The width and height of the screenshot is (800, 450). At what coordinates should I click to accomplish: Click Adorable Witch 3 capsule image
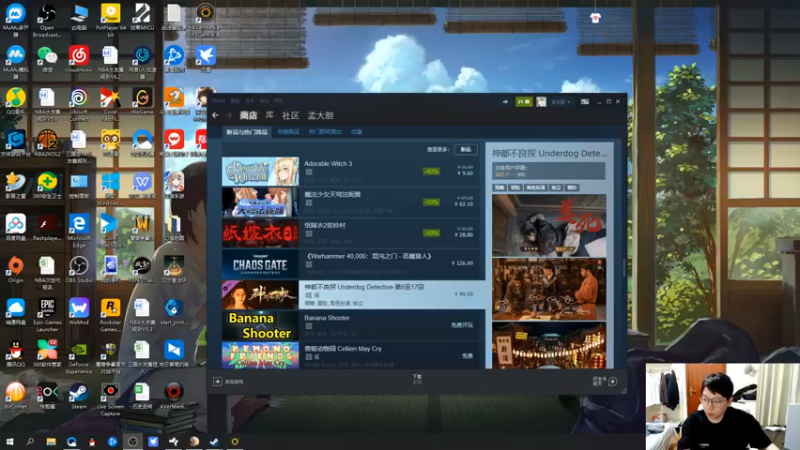click(x=260, y=171)
